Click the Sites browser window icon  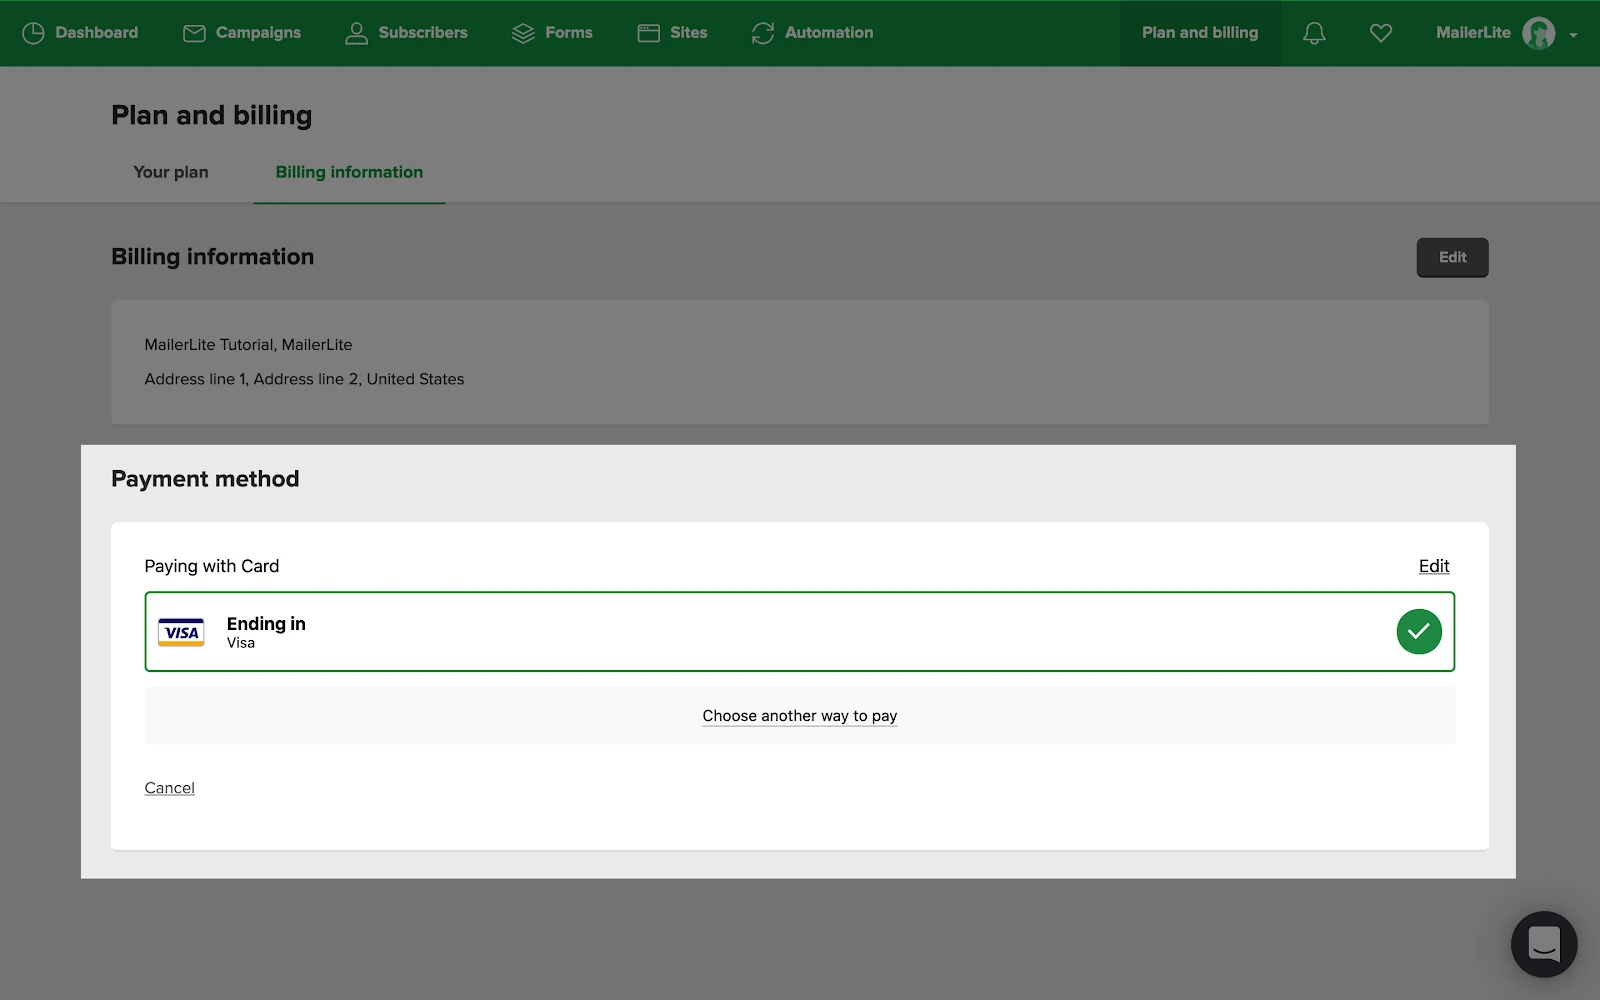648,33
